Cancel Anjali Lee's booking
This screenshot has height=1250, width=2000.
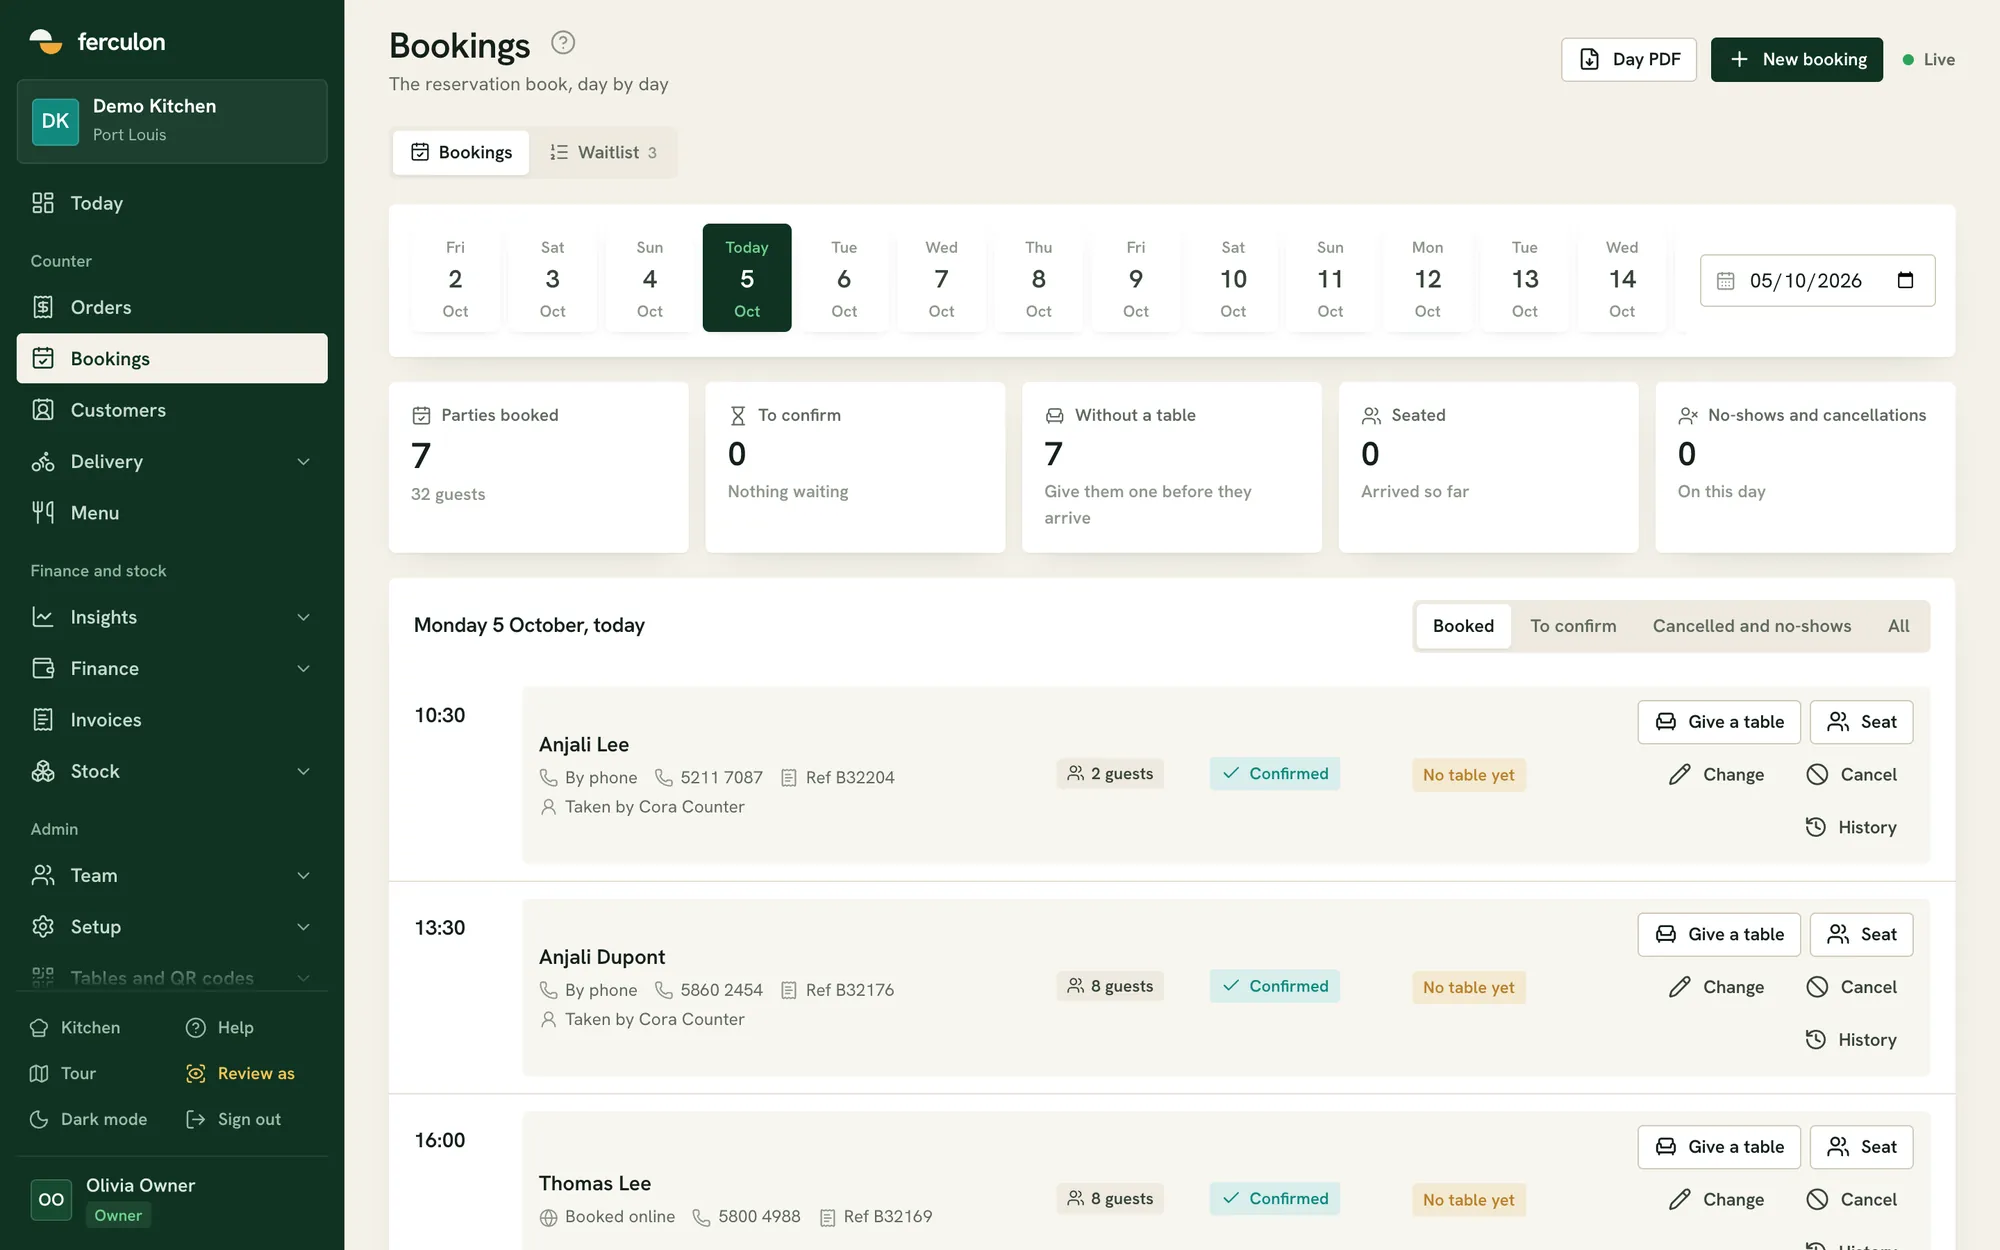1852,775
